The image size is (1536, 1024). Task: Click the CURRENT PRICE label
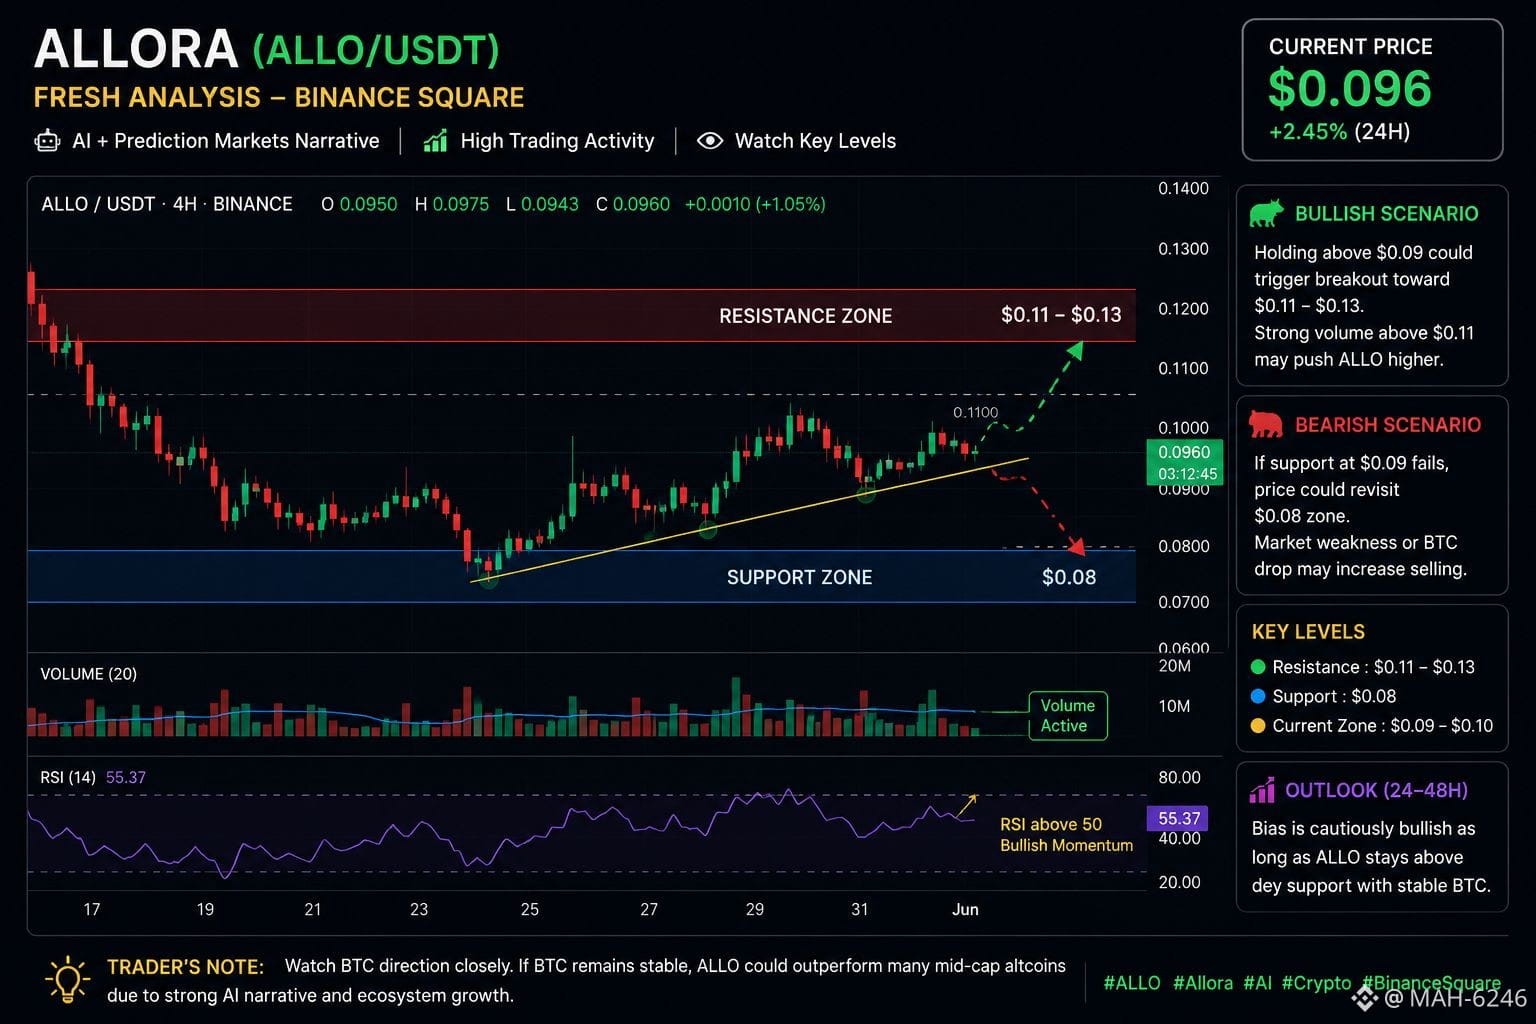coord(1350,47)
